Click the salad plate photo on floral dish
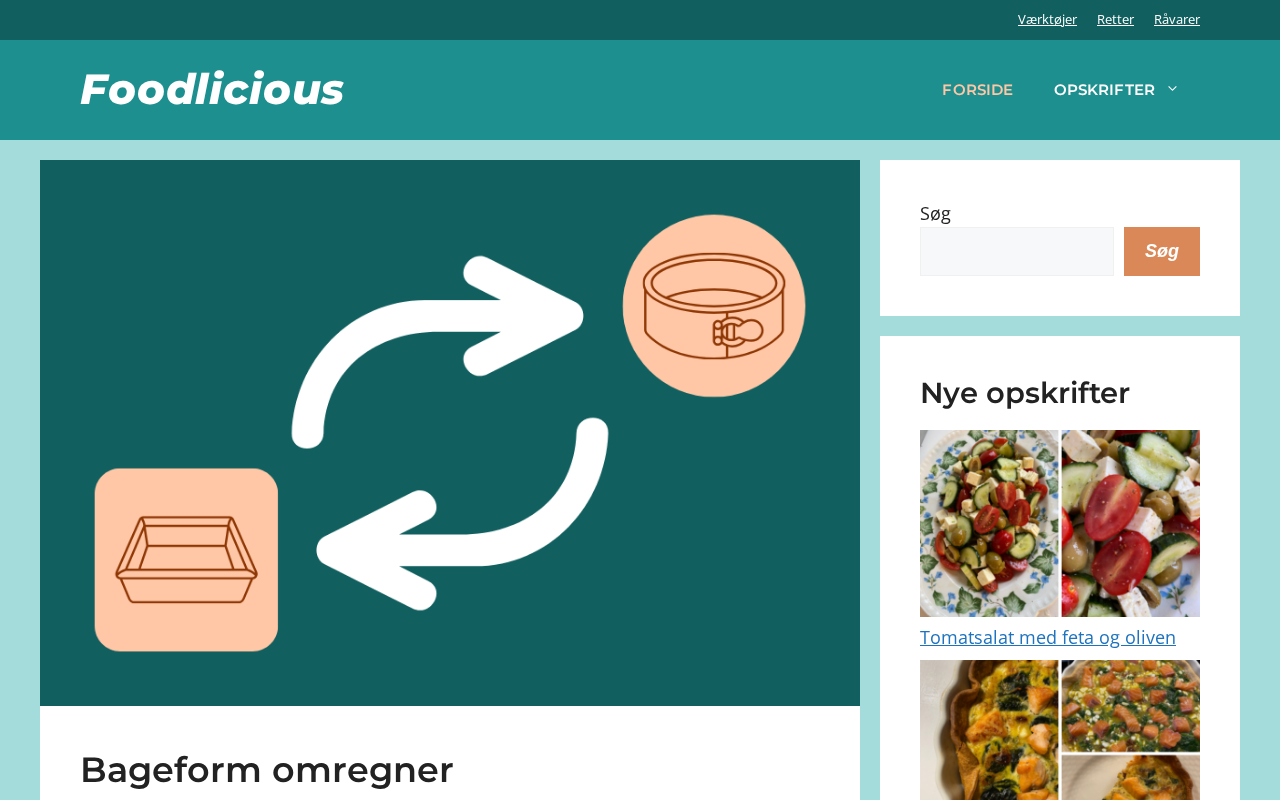 click(x=989, y=523)
